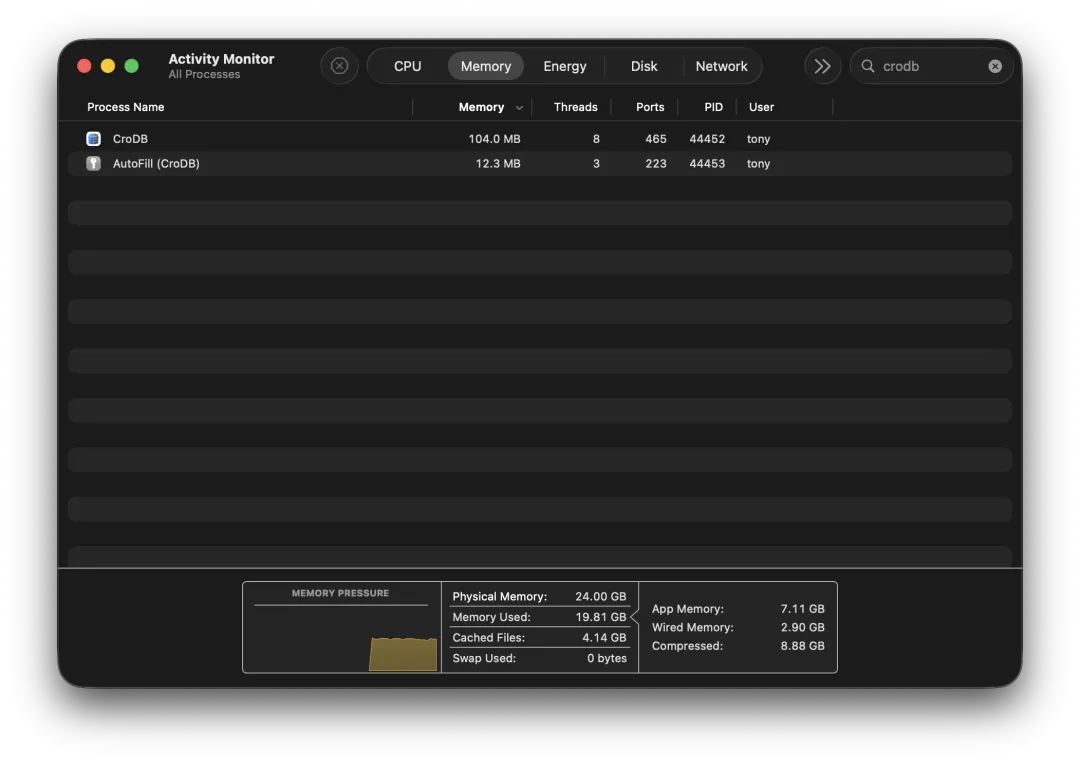Open the Energy tab
Viewport: 1080px width, 764px height.
tap(565, 66)
